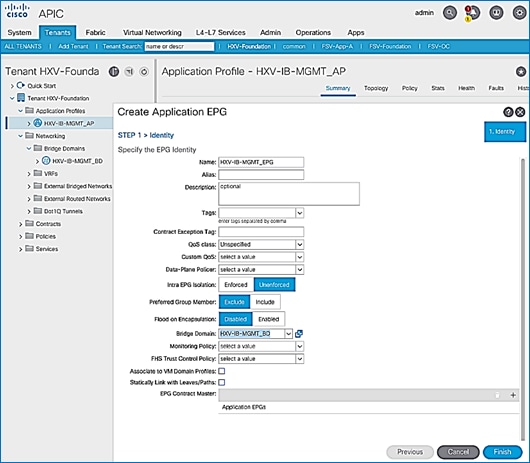Click the Tenant Search input field

click(179, 47)
